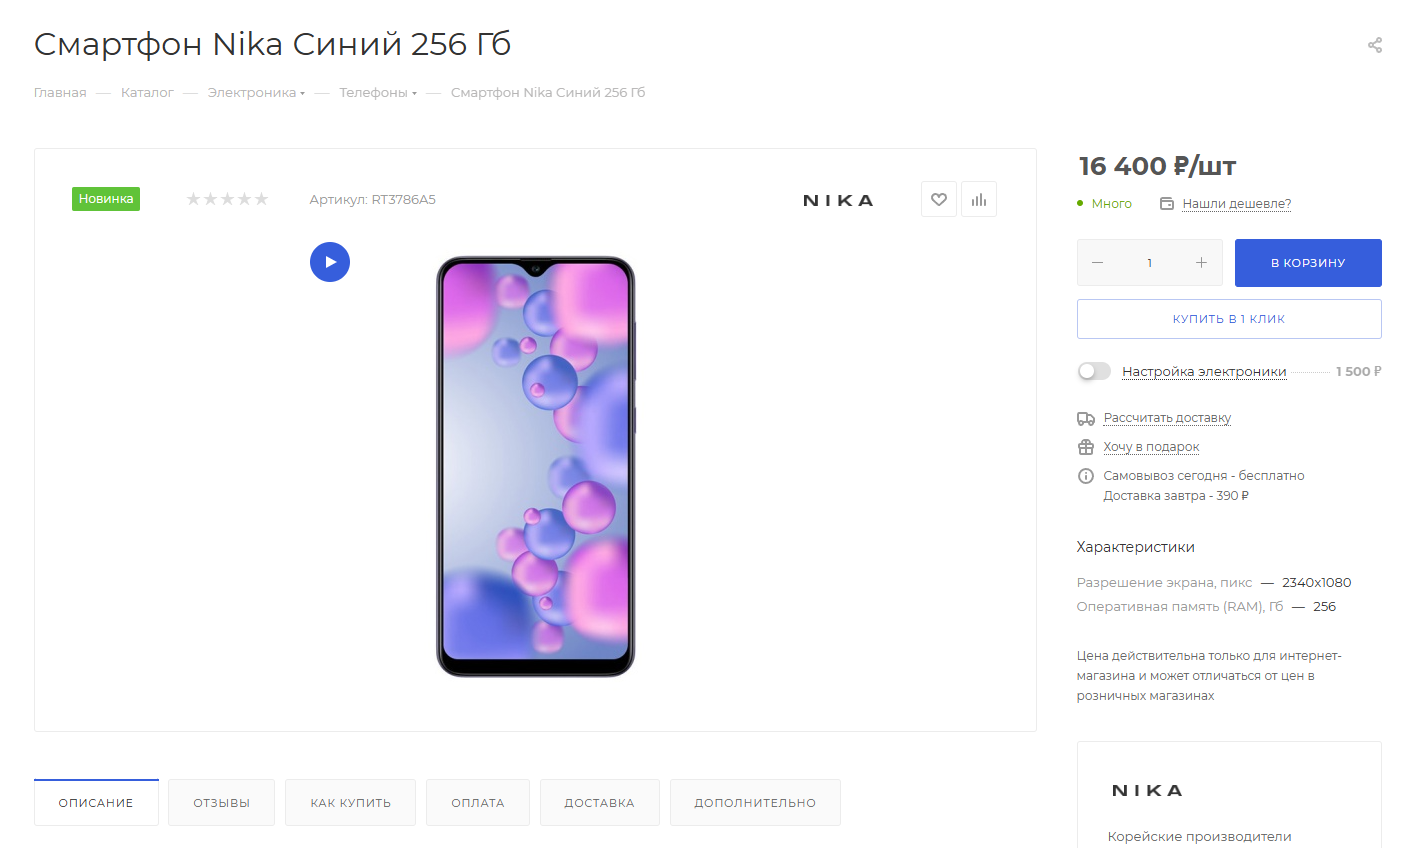The height and width of the screenshot is (848, 1418).
Task: Click the share icon near the title
Action: click(1375, 45)
